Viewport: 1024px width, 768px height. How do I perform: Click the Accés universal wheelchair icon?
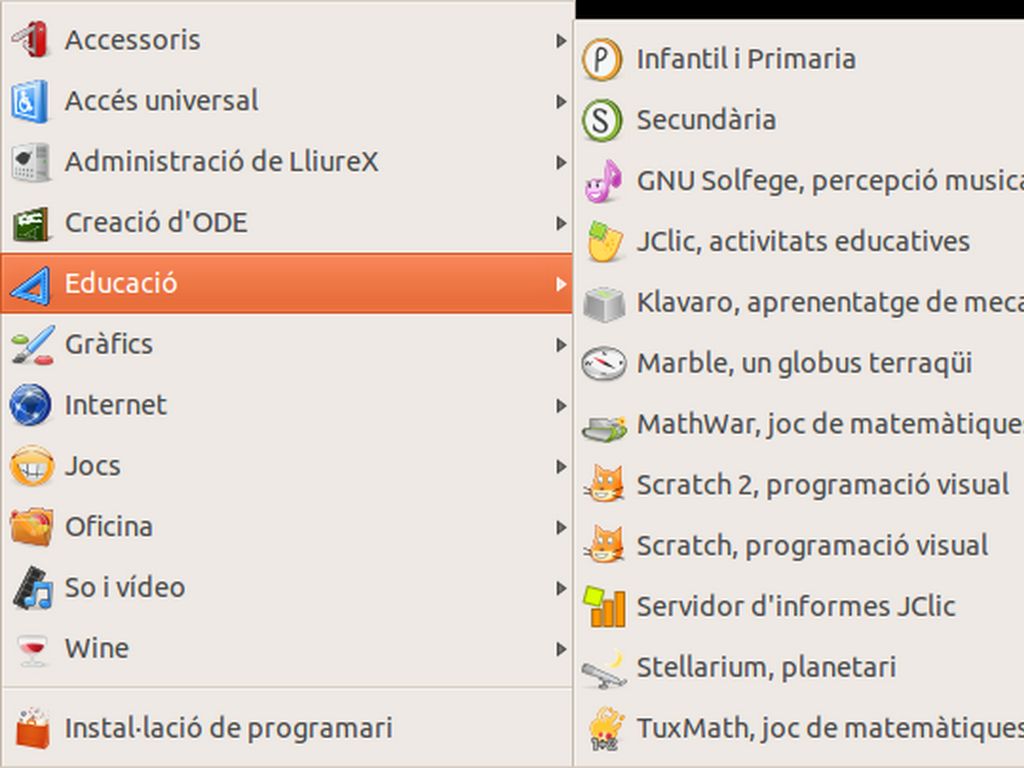[30, 101]
